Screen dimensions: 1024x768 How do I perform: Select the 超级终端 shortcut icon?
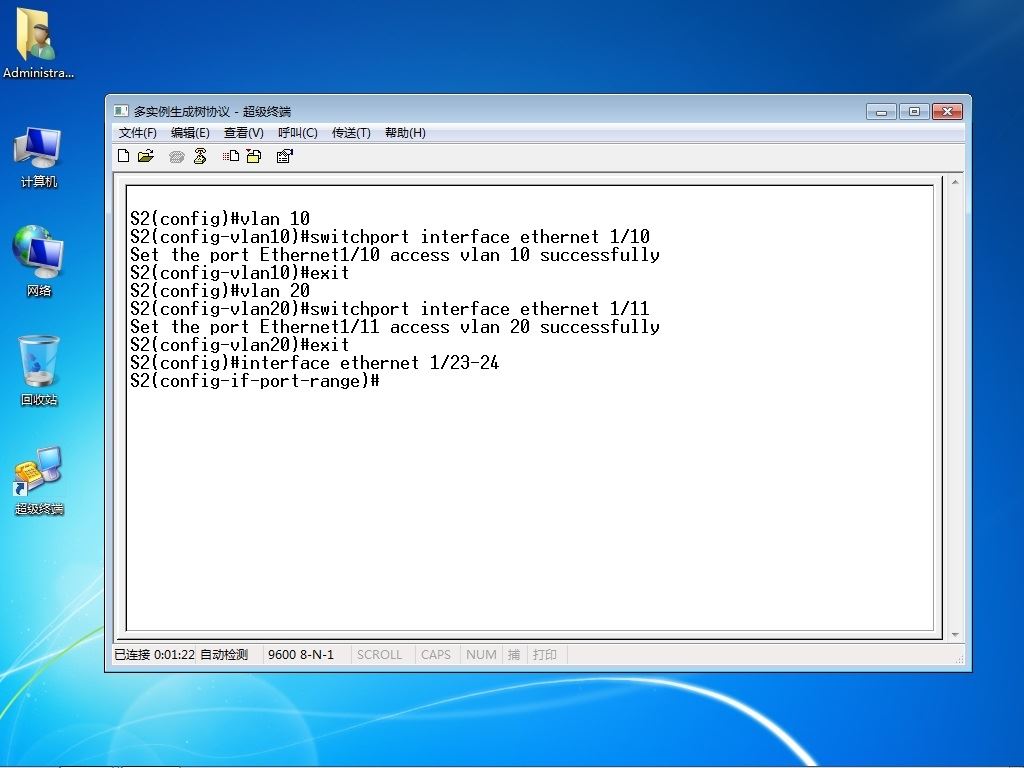coord(39,481)
